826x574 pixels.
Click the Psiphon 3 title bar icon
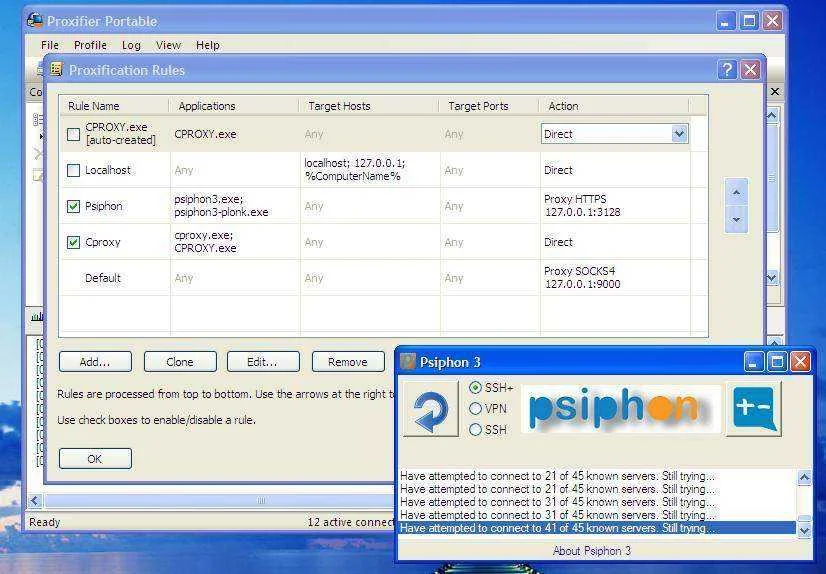point(408,362)
